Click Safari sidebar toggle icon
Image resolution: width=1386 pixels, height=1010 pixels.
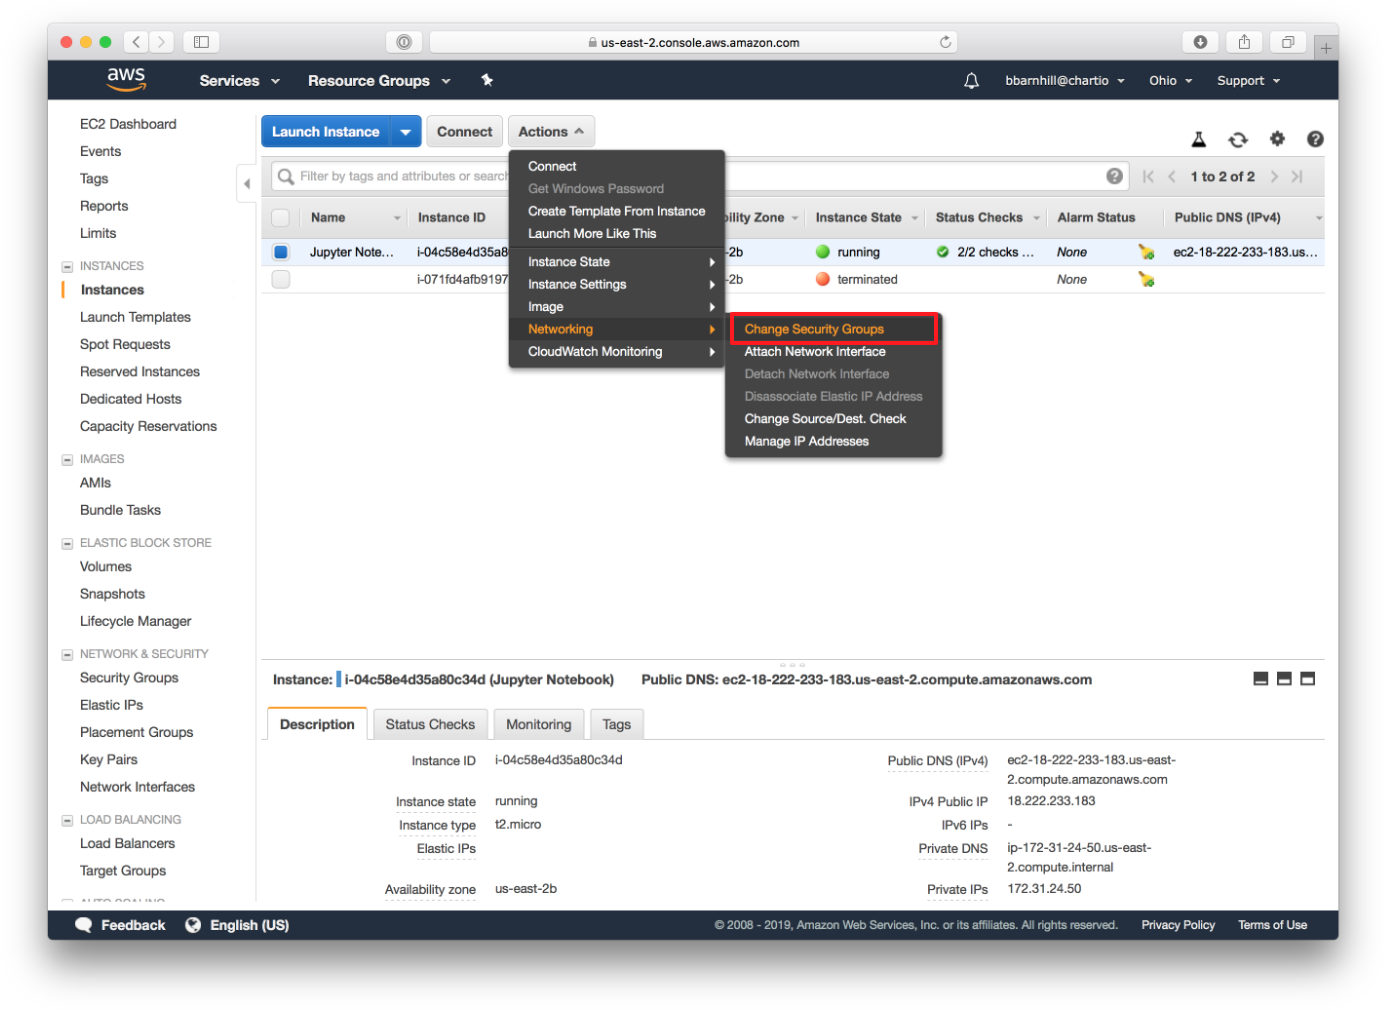pos(201,42)
